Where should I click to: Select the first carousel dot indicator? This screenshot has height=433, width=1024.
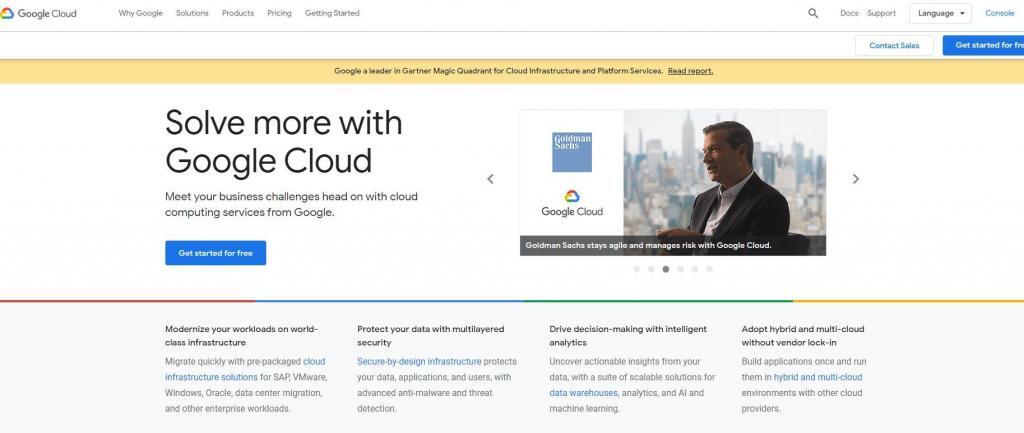pyautogui.click(x=636, y=269)
